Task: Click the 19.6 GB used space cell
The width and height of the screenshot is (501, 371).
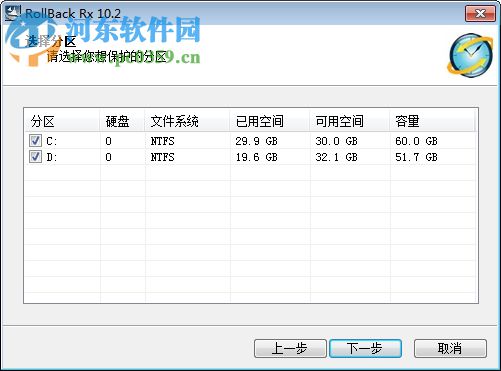Action: coord(256,157)
